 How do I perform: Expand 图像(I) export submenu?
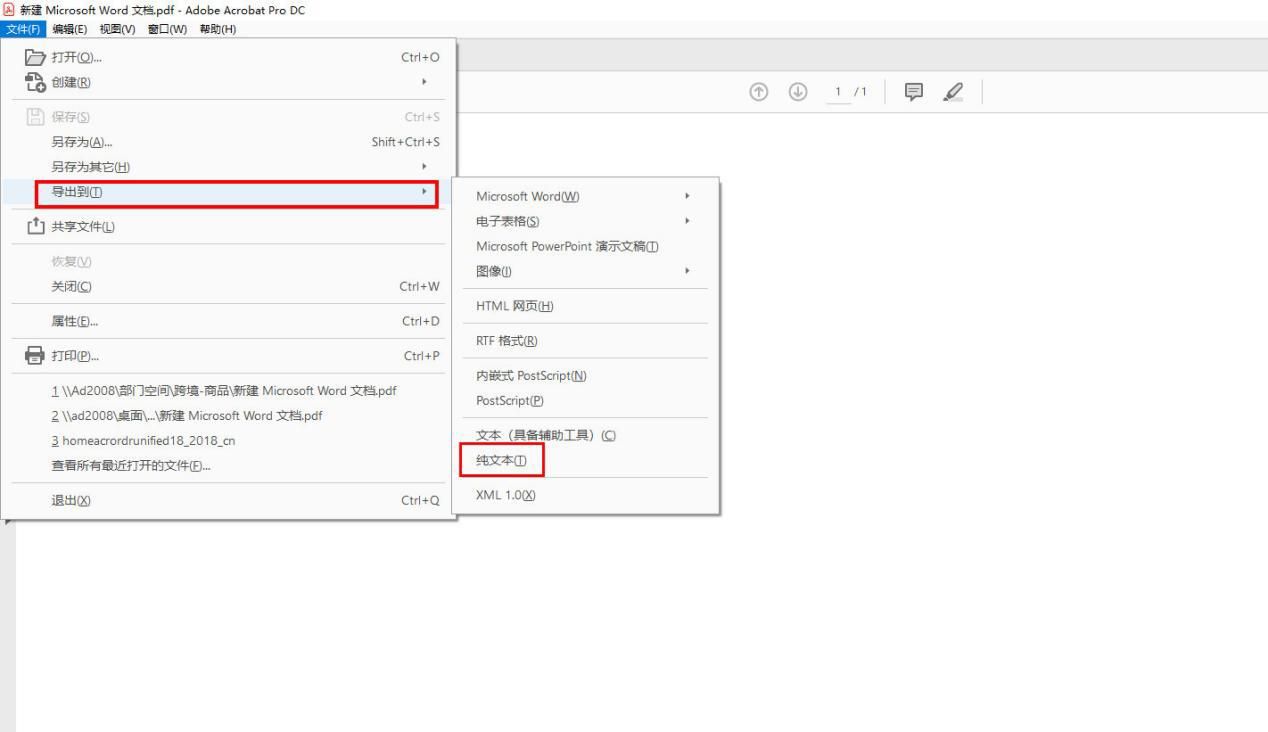586,271
